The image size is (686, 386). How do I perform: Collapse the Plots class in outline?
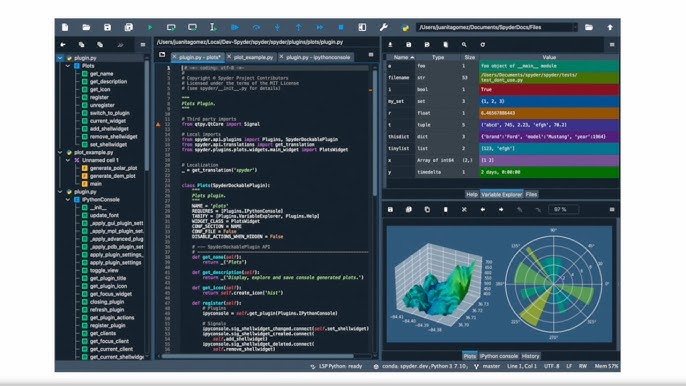click(68, 66)
